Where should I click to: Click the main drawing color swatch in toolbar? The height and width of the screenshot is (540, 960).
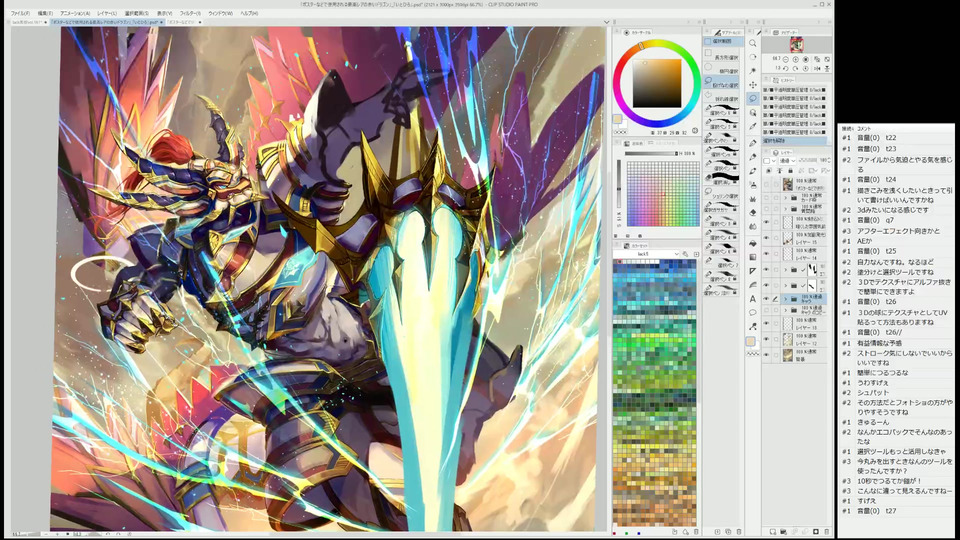[x=750, y=341]
